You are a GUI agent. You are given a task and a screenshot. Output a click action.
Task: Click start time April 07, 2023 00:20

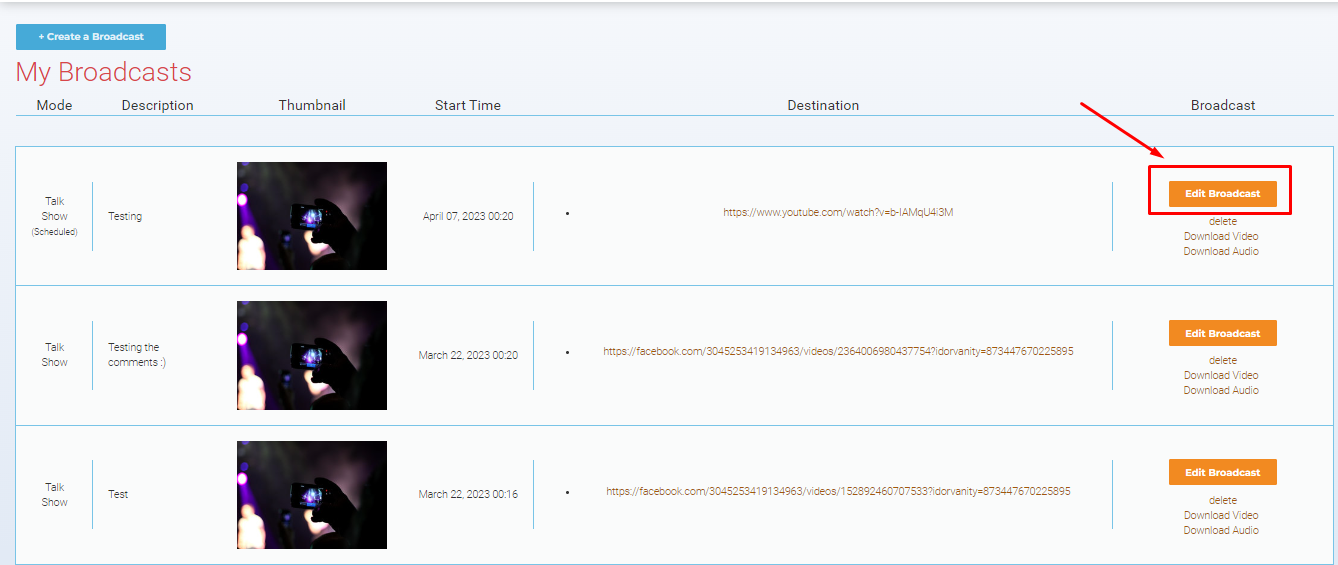[468, 216]
